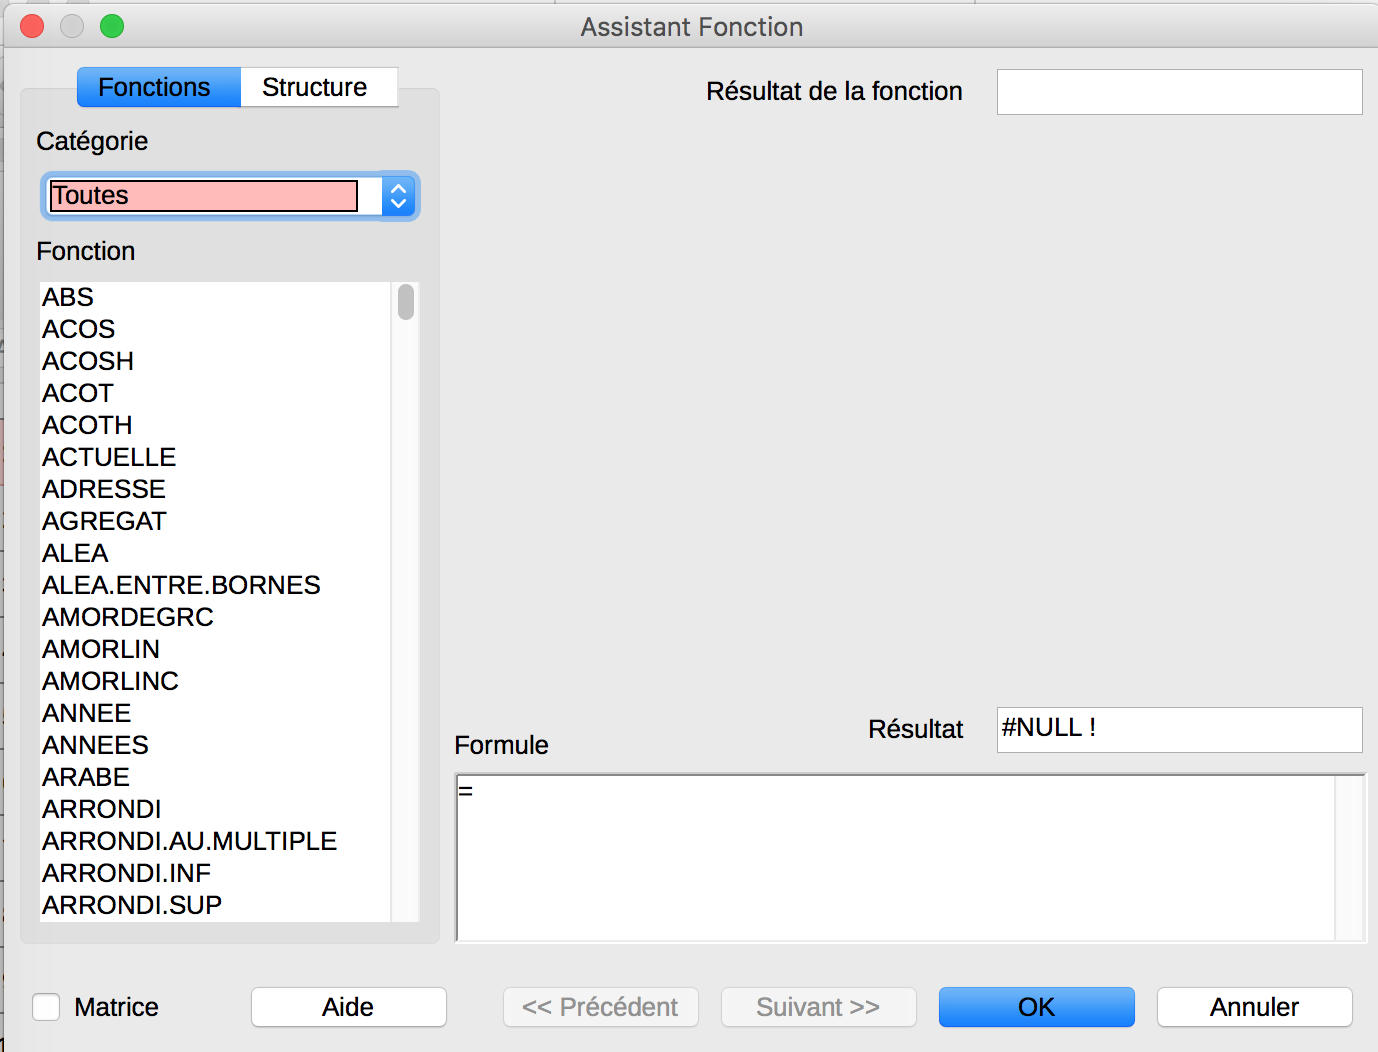Select ADRESSE in the function list
Screen dimensions: 1378x1052
click(215, 489)
